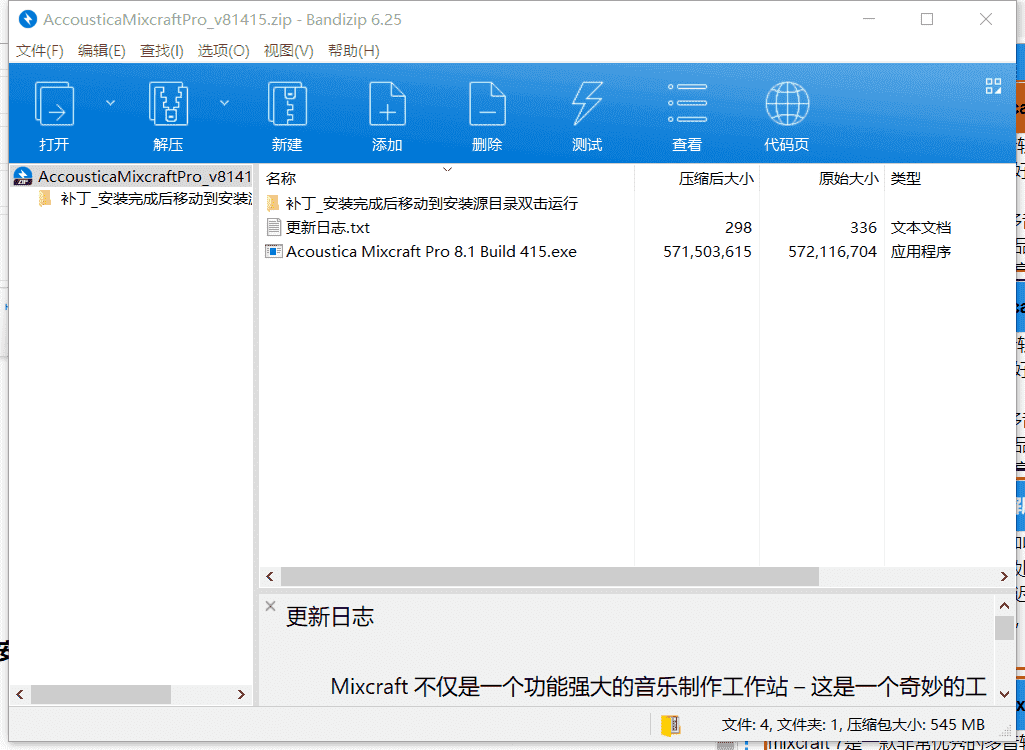The image size is (1025, 750).
Task: Click the 571,503,615 compressed size cell
Action: [707, 252]
